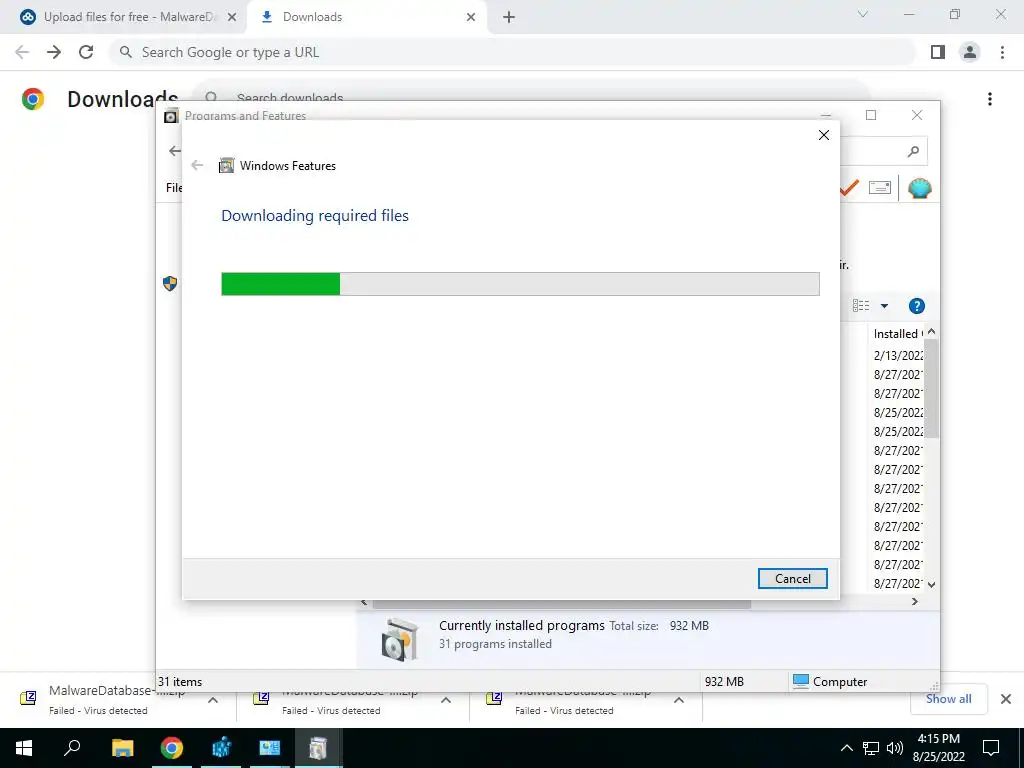Maximize the Programs and Features window
This screenshot has height=768, width=1024.
[871, 115]
